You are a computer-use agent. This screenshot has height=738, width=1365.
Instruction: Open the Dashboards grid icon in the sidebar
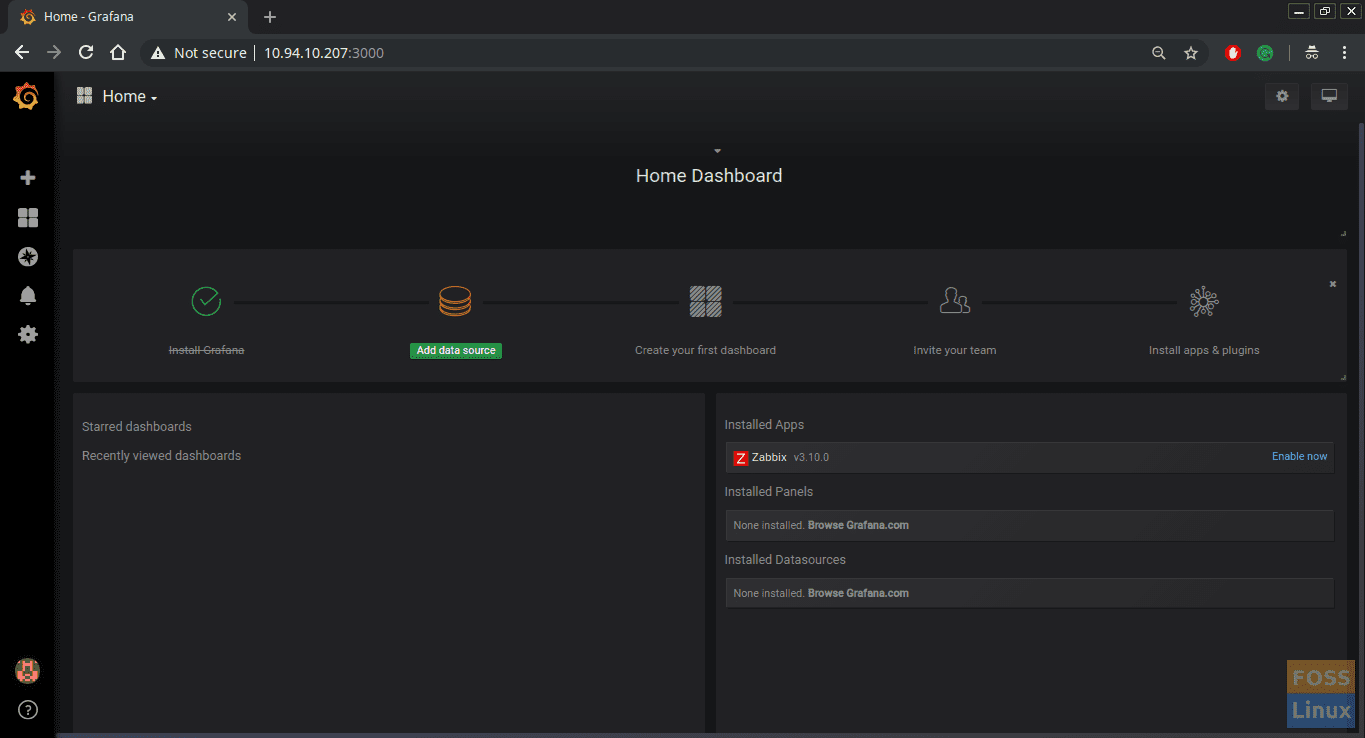[x=28, y=217]
